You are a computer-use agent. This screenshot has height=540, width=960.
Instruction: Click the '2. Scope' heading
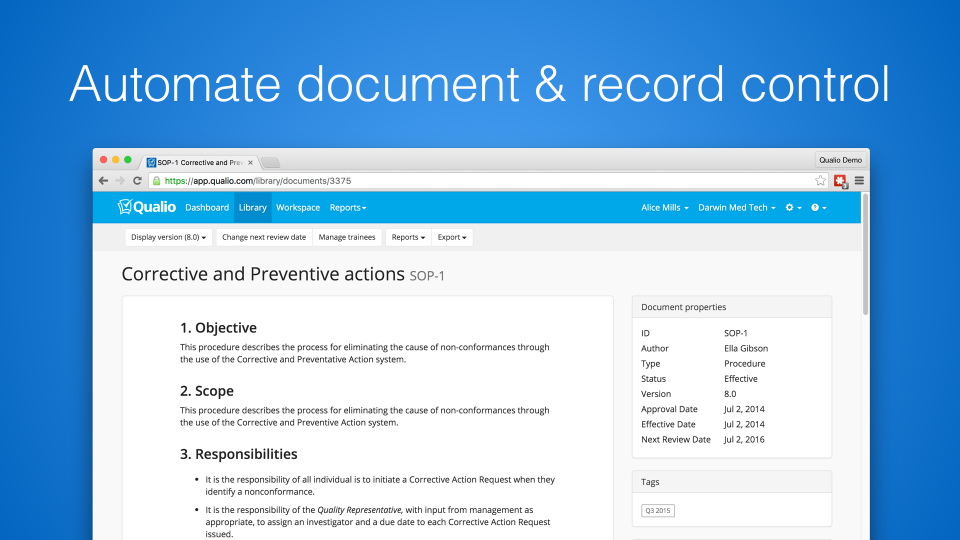[x=206, y=391]
